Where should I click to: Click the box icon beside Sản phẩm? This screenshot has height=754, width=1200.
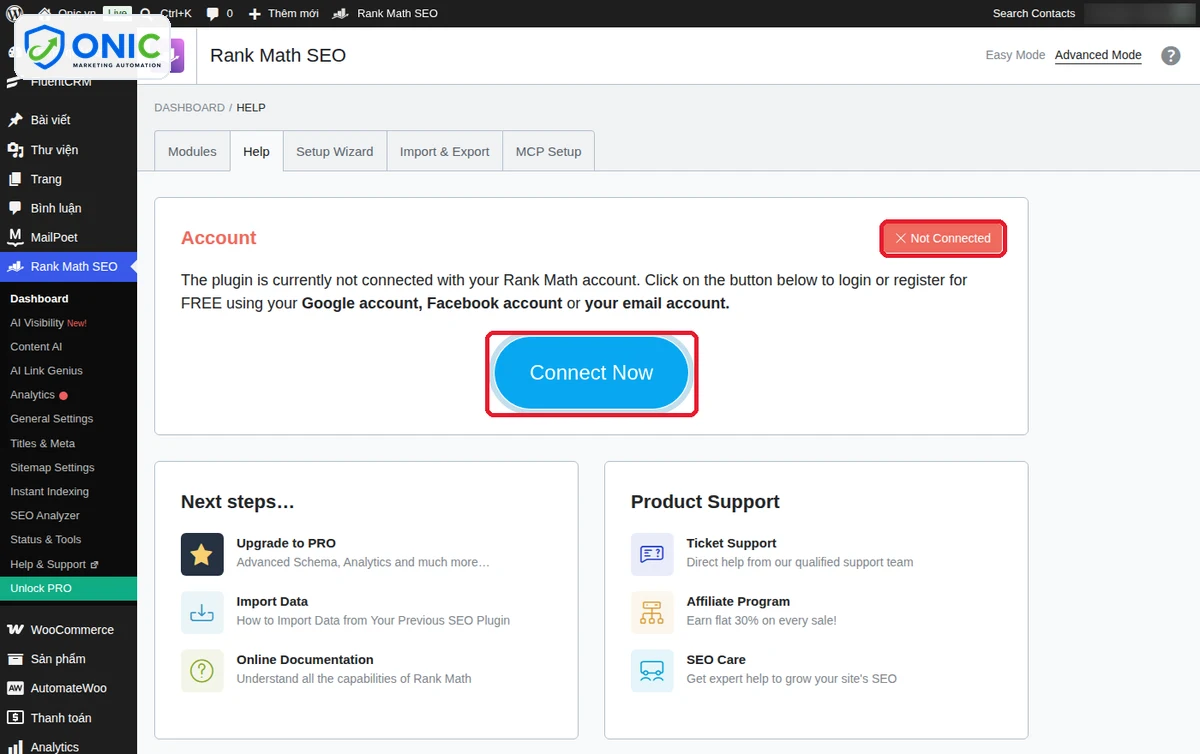click(x=15, y=659)
